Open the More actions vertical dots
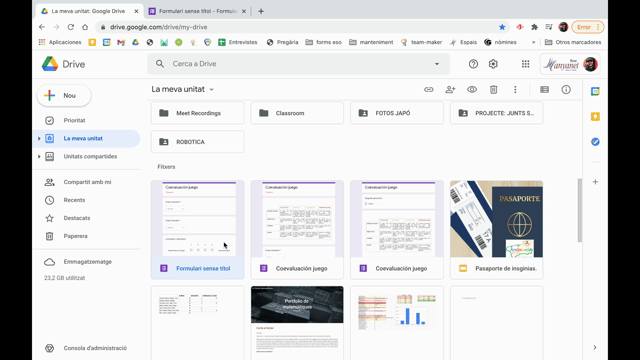640x360 pixels. pos(515,89)
